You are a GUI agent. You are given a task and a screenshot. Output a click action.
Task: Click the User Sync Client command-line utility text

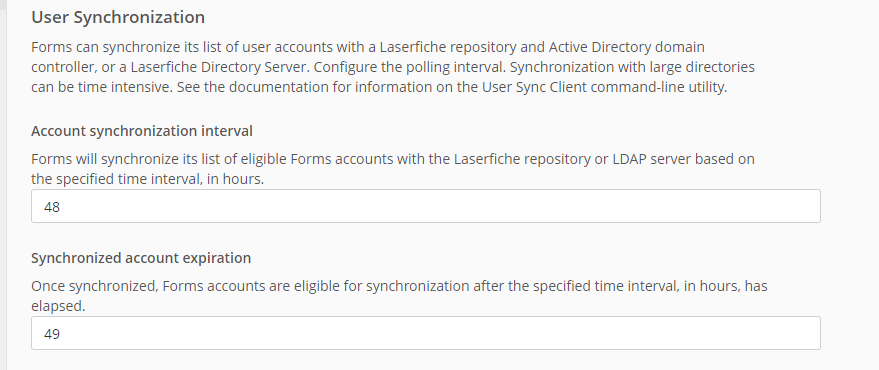point(604,87)
